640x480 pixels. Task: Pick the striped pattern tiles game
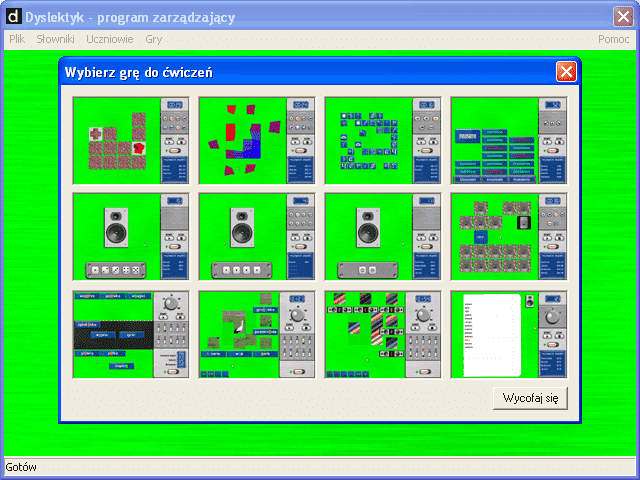pyautogui.click(x=383, y=335)
